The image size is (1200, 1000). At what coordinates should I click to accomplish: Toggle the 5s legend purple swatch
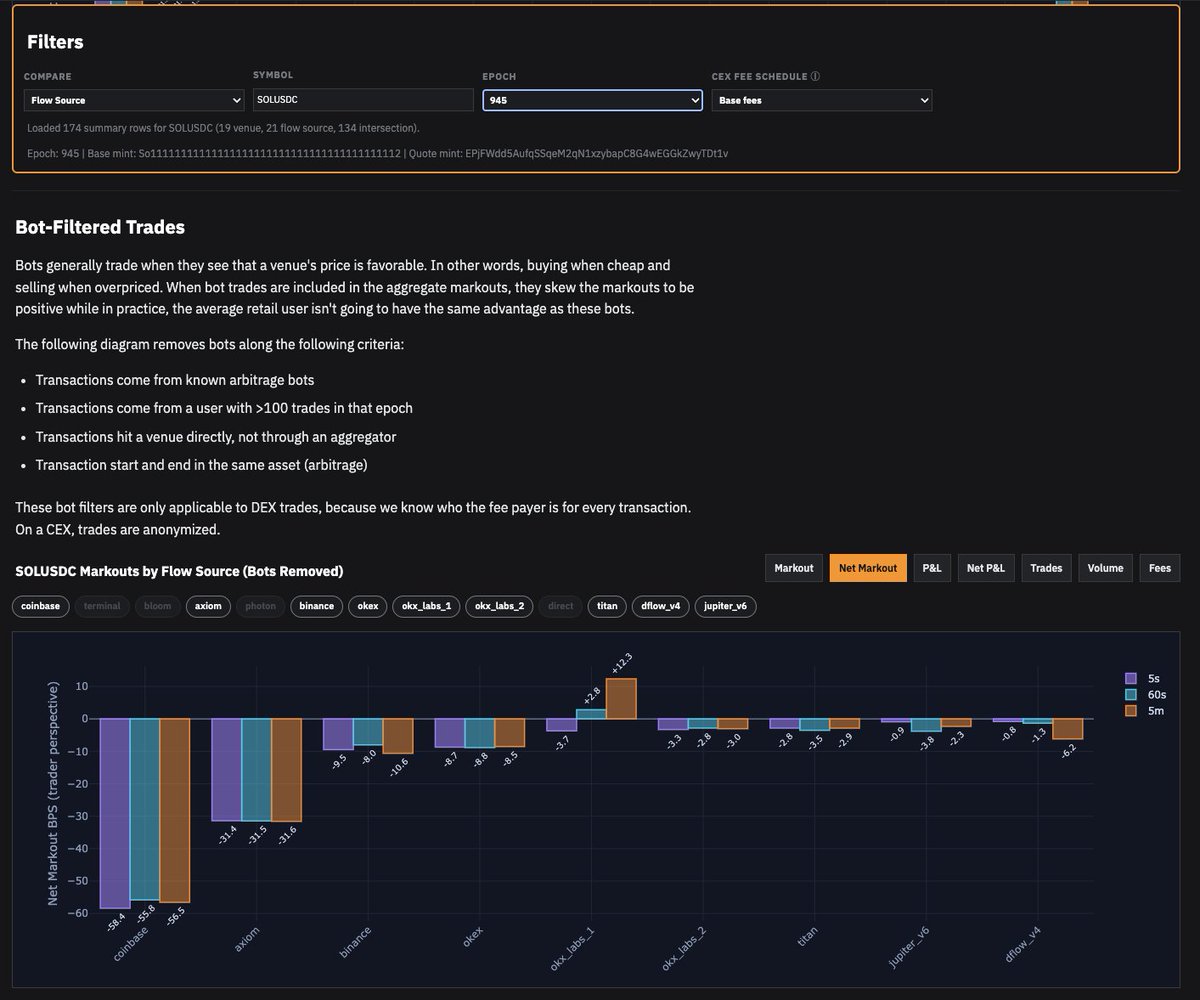coord(1131,678)
